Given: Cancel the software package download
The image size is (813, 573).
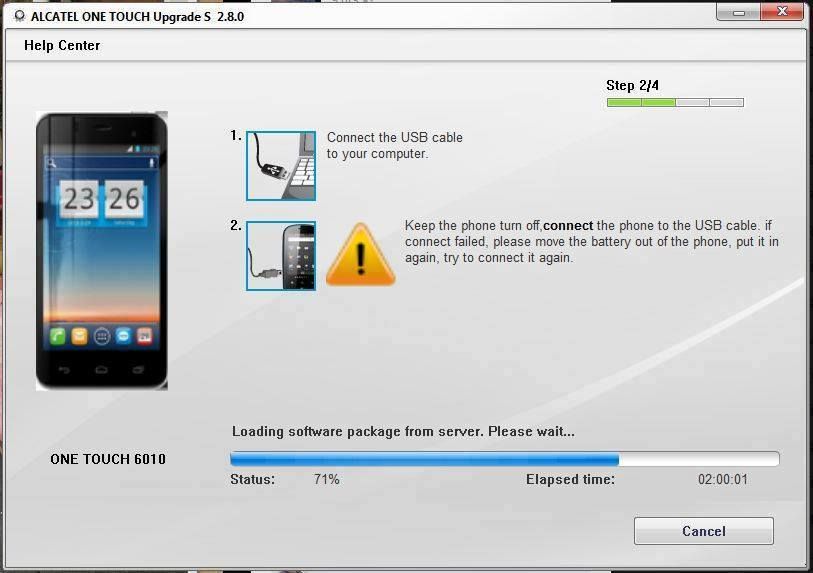Looking at the screenshot, I should pos(703,531).
